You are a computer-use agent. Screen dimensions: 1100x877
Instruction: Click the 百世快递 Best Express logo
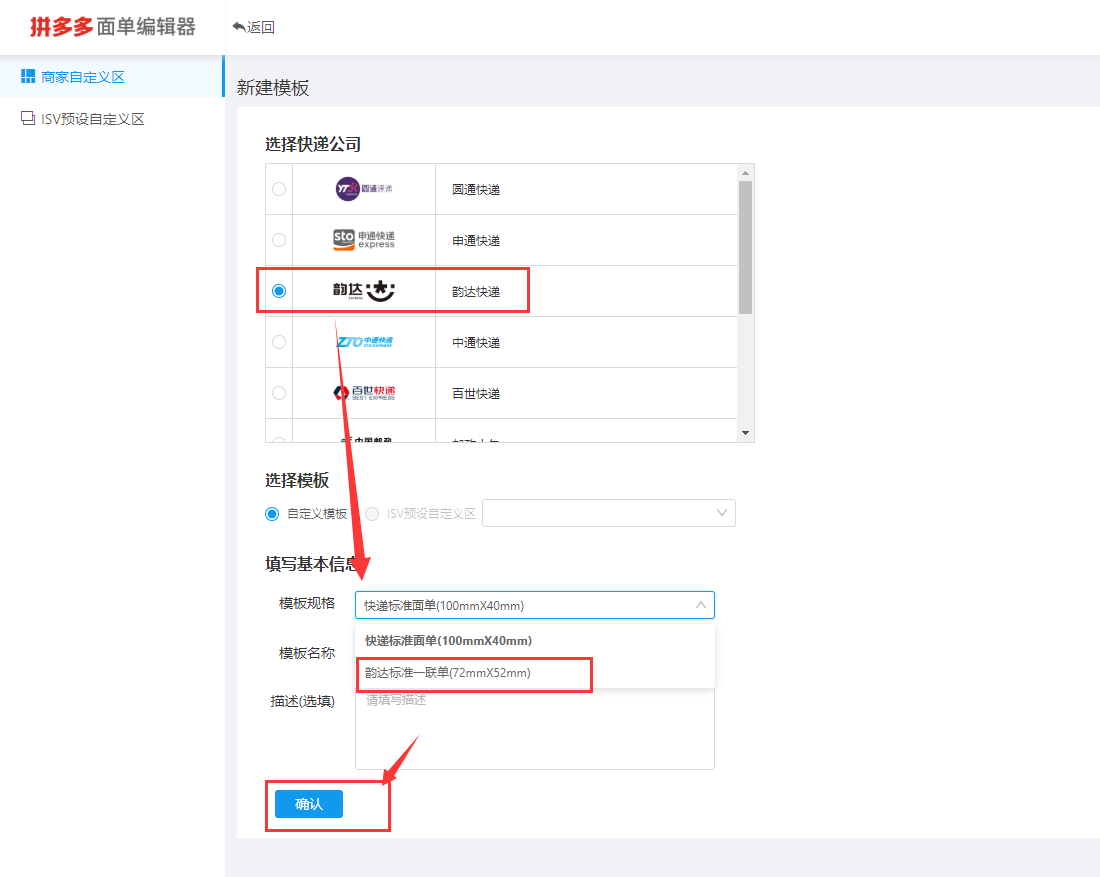click(x=364, y=393)
